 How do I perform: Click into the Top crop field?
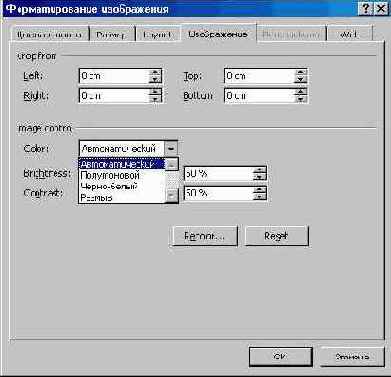click(260, 76)
